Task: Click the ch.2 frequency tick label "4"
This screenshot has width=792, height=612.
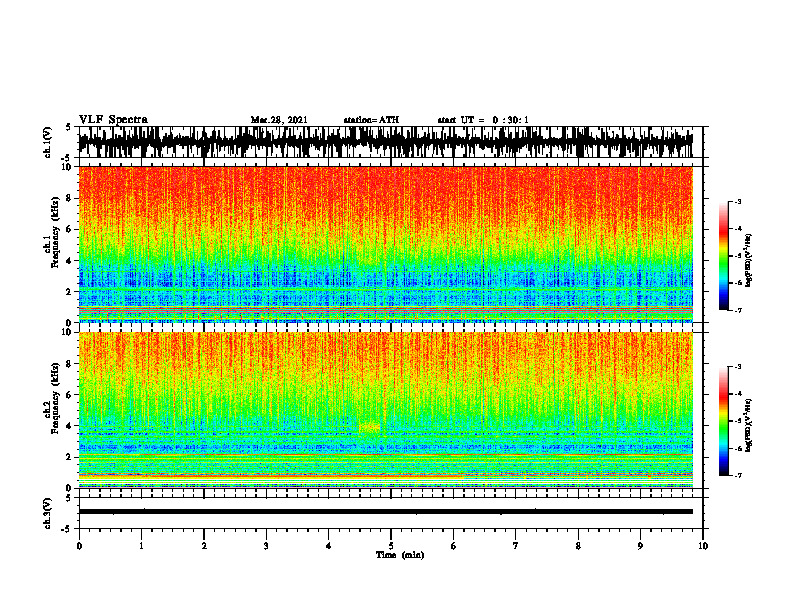Action: [69, 426]
